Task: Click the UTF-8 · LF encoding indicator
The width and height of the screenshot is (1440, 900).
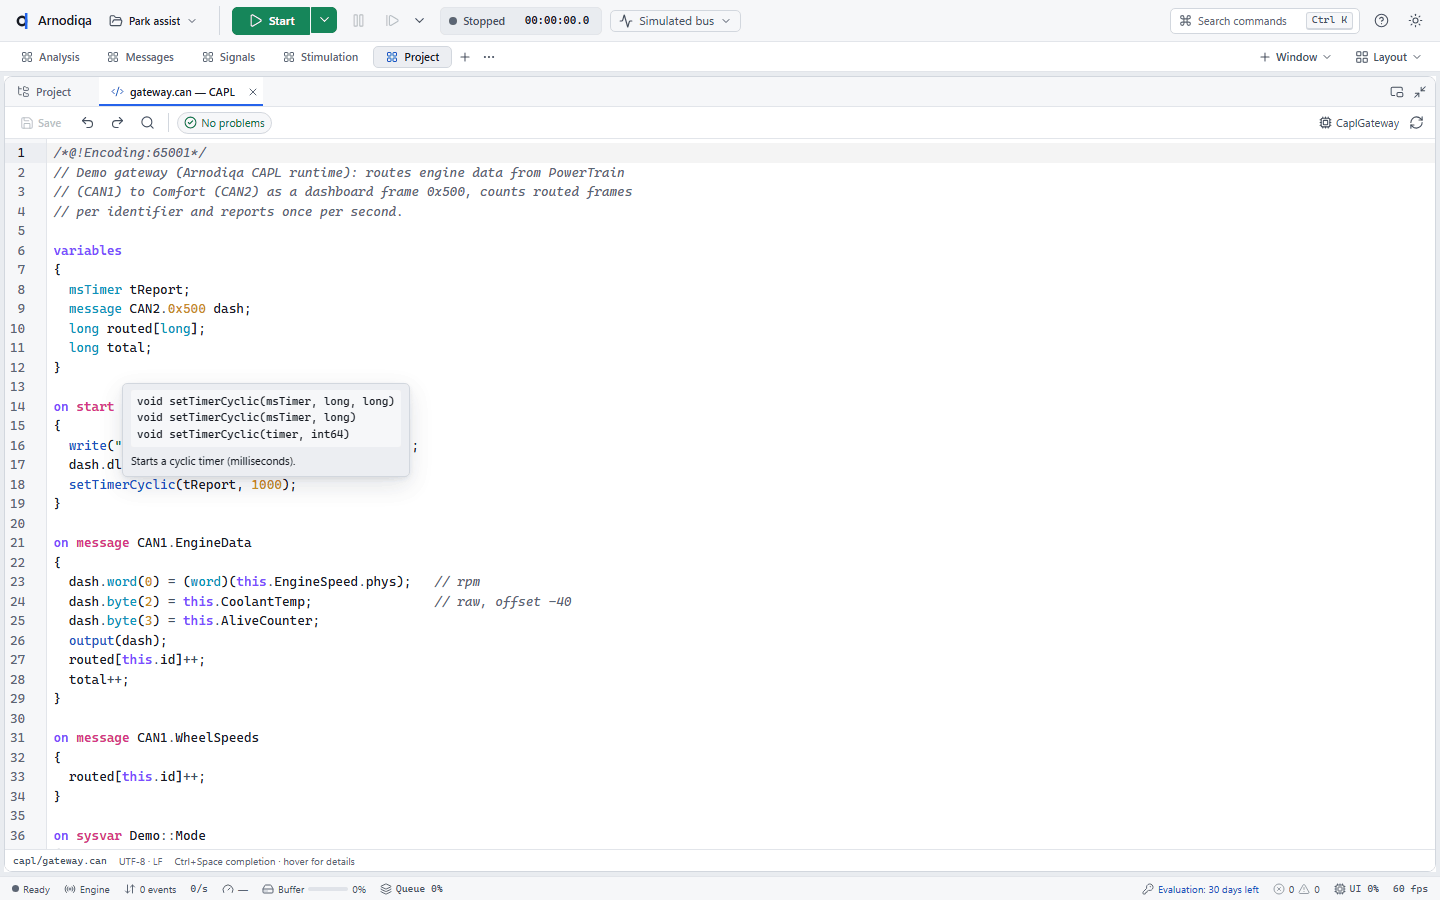Action: pyautogui.click(x=141, y=862)
